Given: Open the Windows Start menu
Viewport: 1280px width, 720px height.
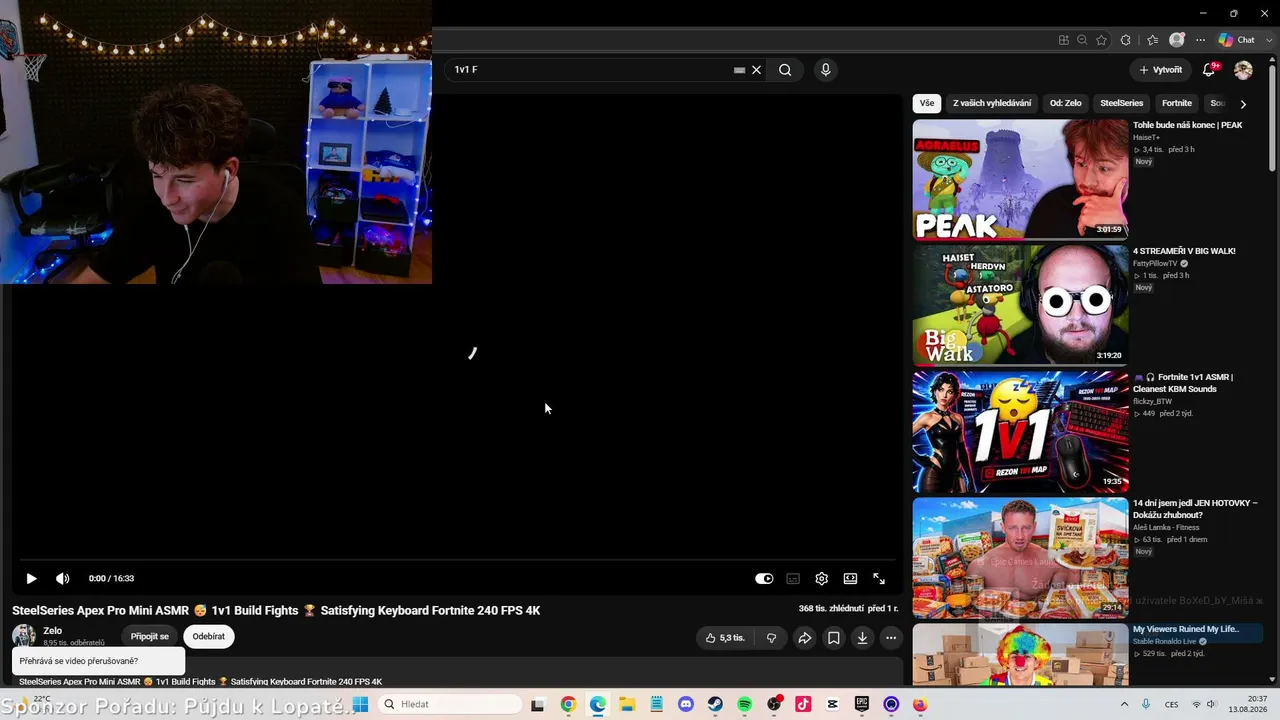Looking at the screenshot, I should pos(360,704).
